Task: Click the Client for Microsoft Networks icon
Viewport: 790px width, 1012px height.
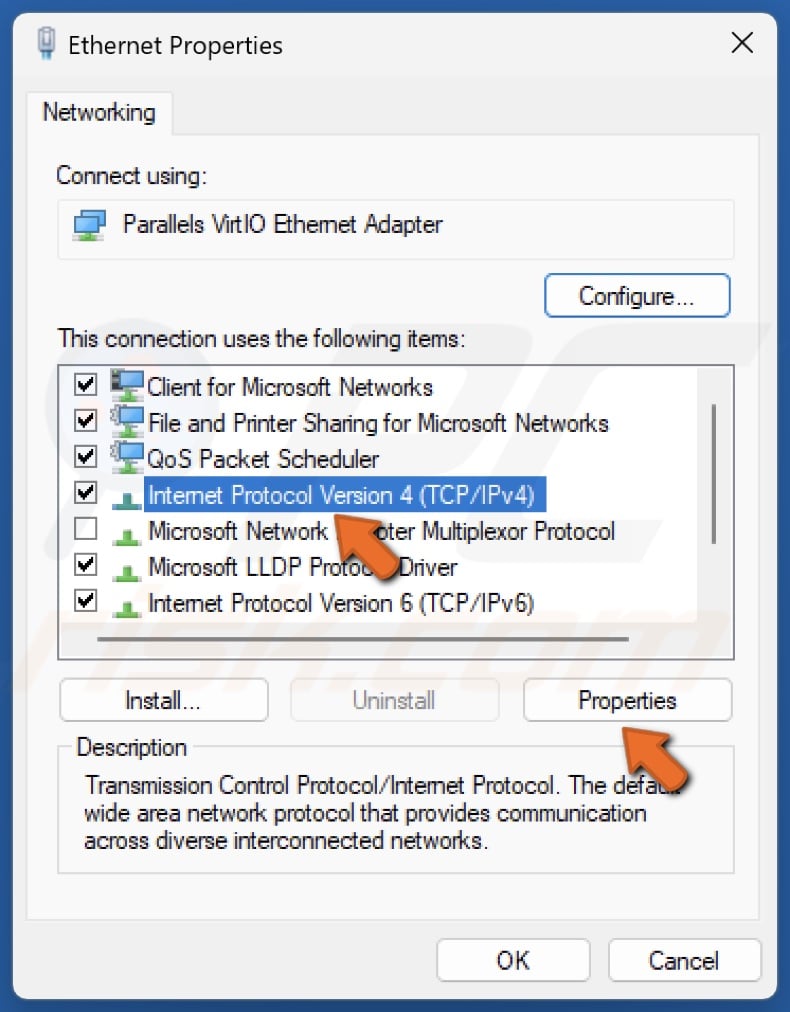Action: click(x=128, y=387)
